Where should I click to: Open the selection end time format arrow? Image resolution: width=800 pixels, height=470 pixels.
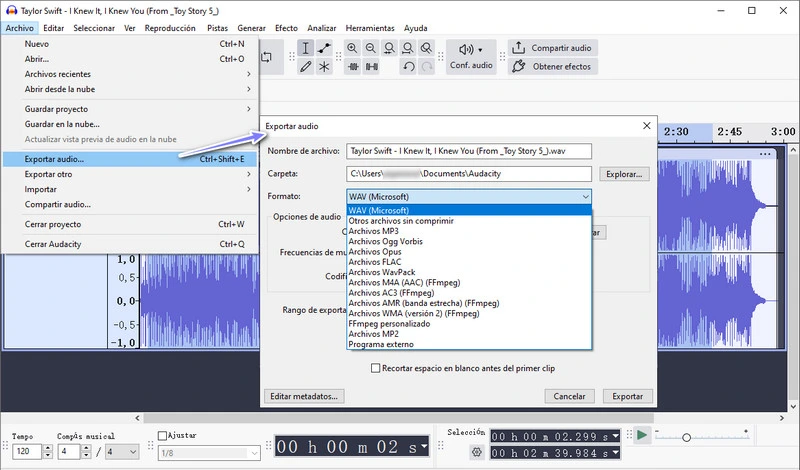[x=615, y=453]
